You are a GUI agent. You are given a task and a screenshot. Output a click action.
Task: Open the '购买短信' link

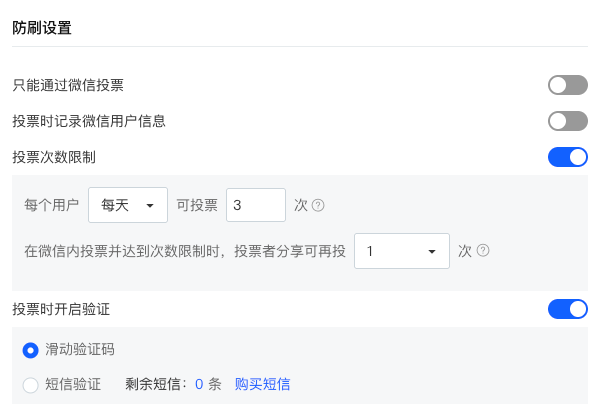[262, 384]
